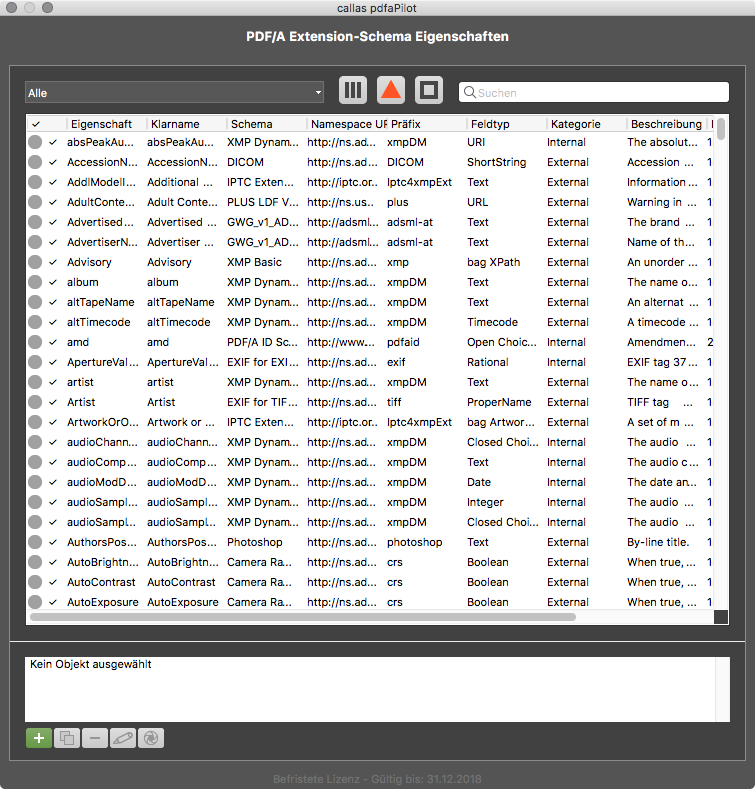Select the 'AutoBrightn...' property cell
The width and height of the screenshot is (755, 789).
click(103, 562)
